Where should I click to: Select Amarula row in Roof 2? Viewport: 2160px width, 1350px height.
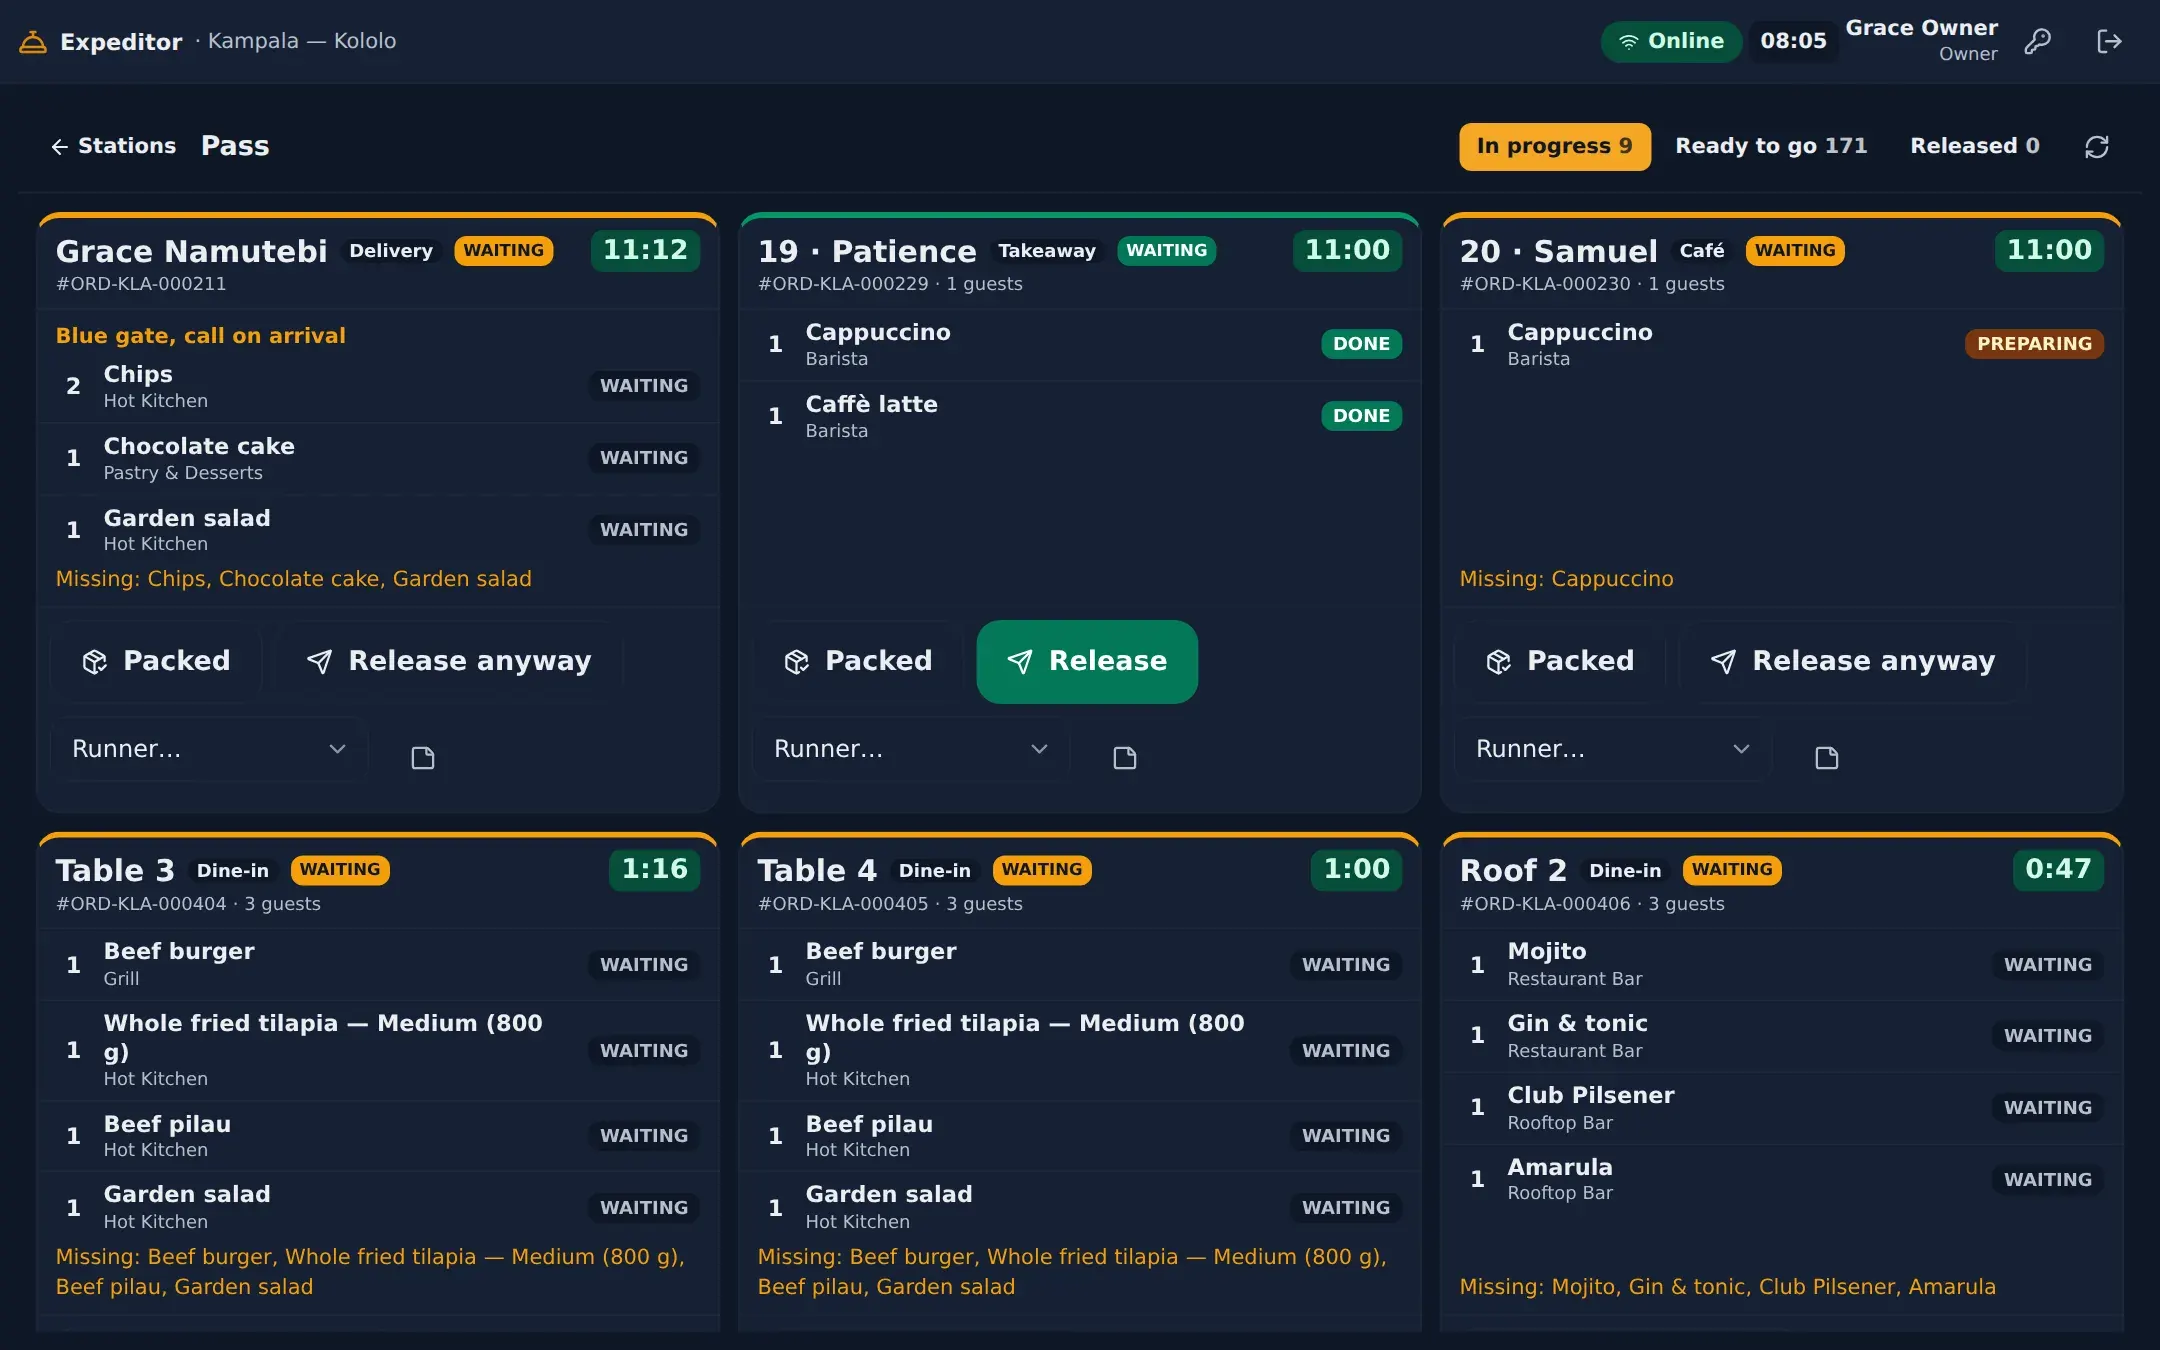click(x=1782, y=1179)
